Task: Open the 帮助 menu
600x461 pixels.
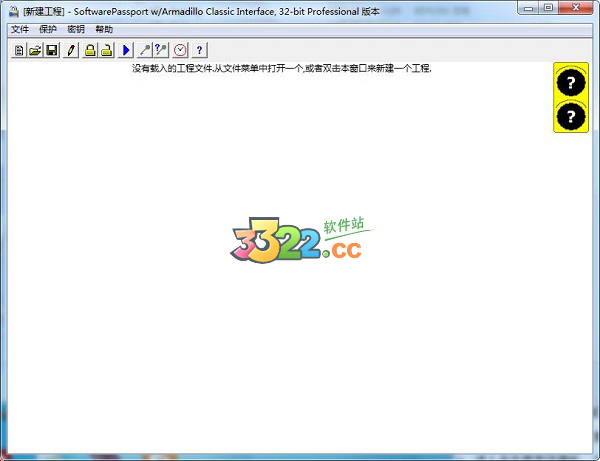Action: [x=104, y=29]
